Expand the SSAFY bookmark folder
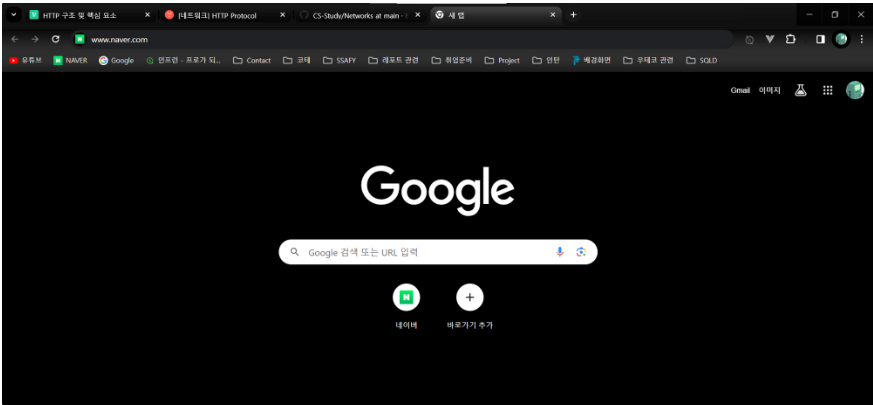Image resolution: width=873 pixels, height=405 pixels. (340, 61)
